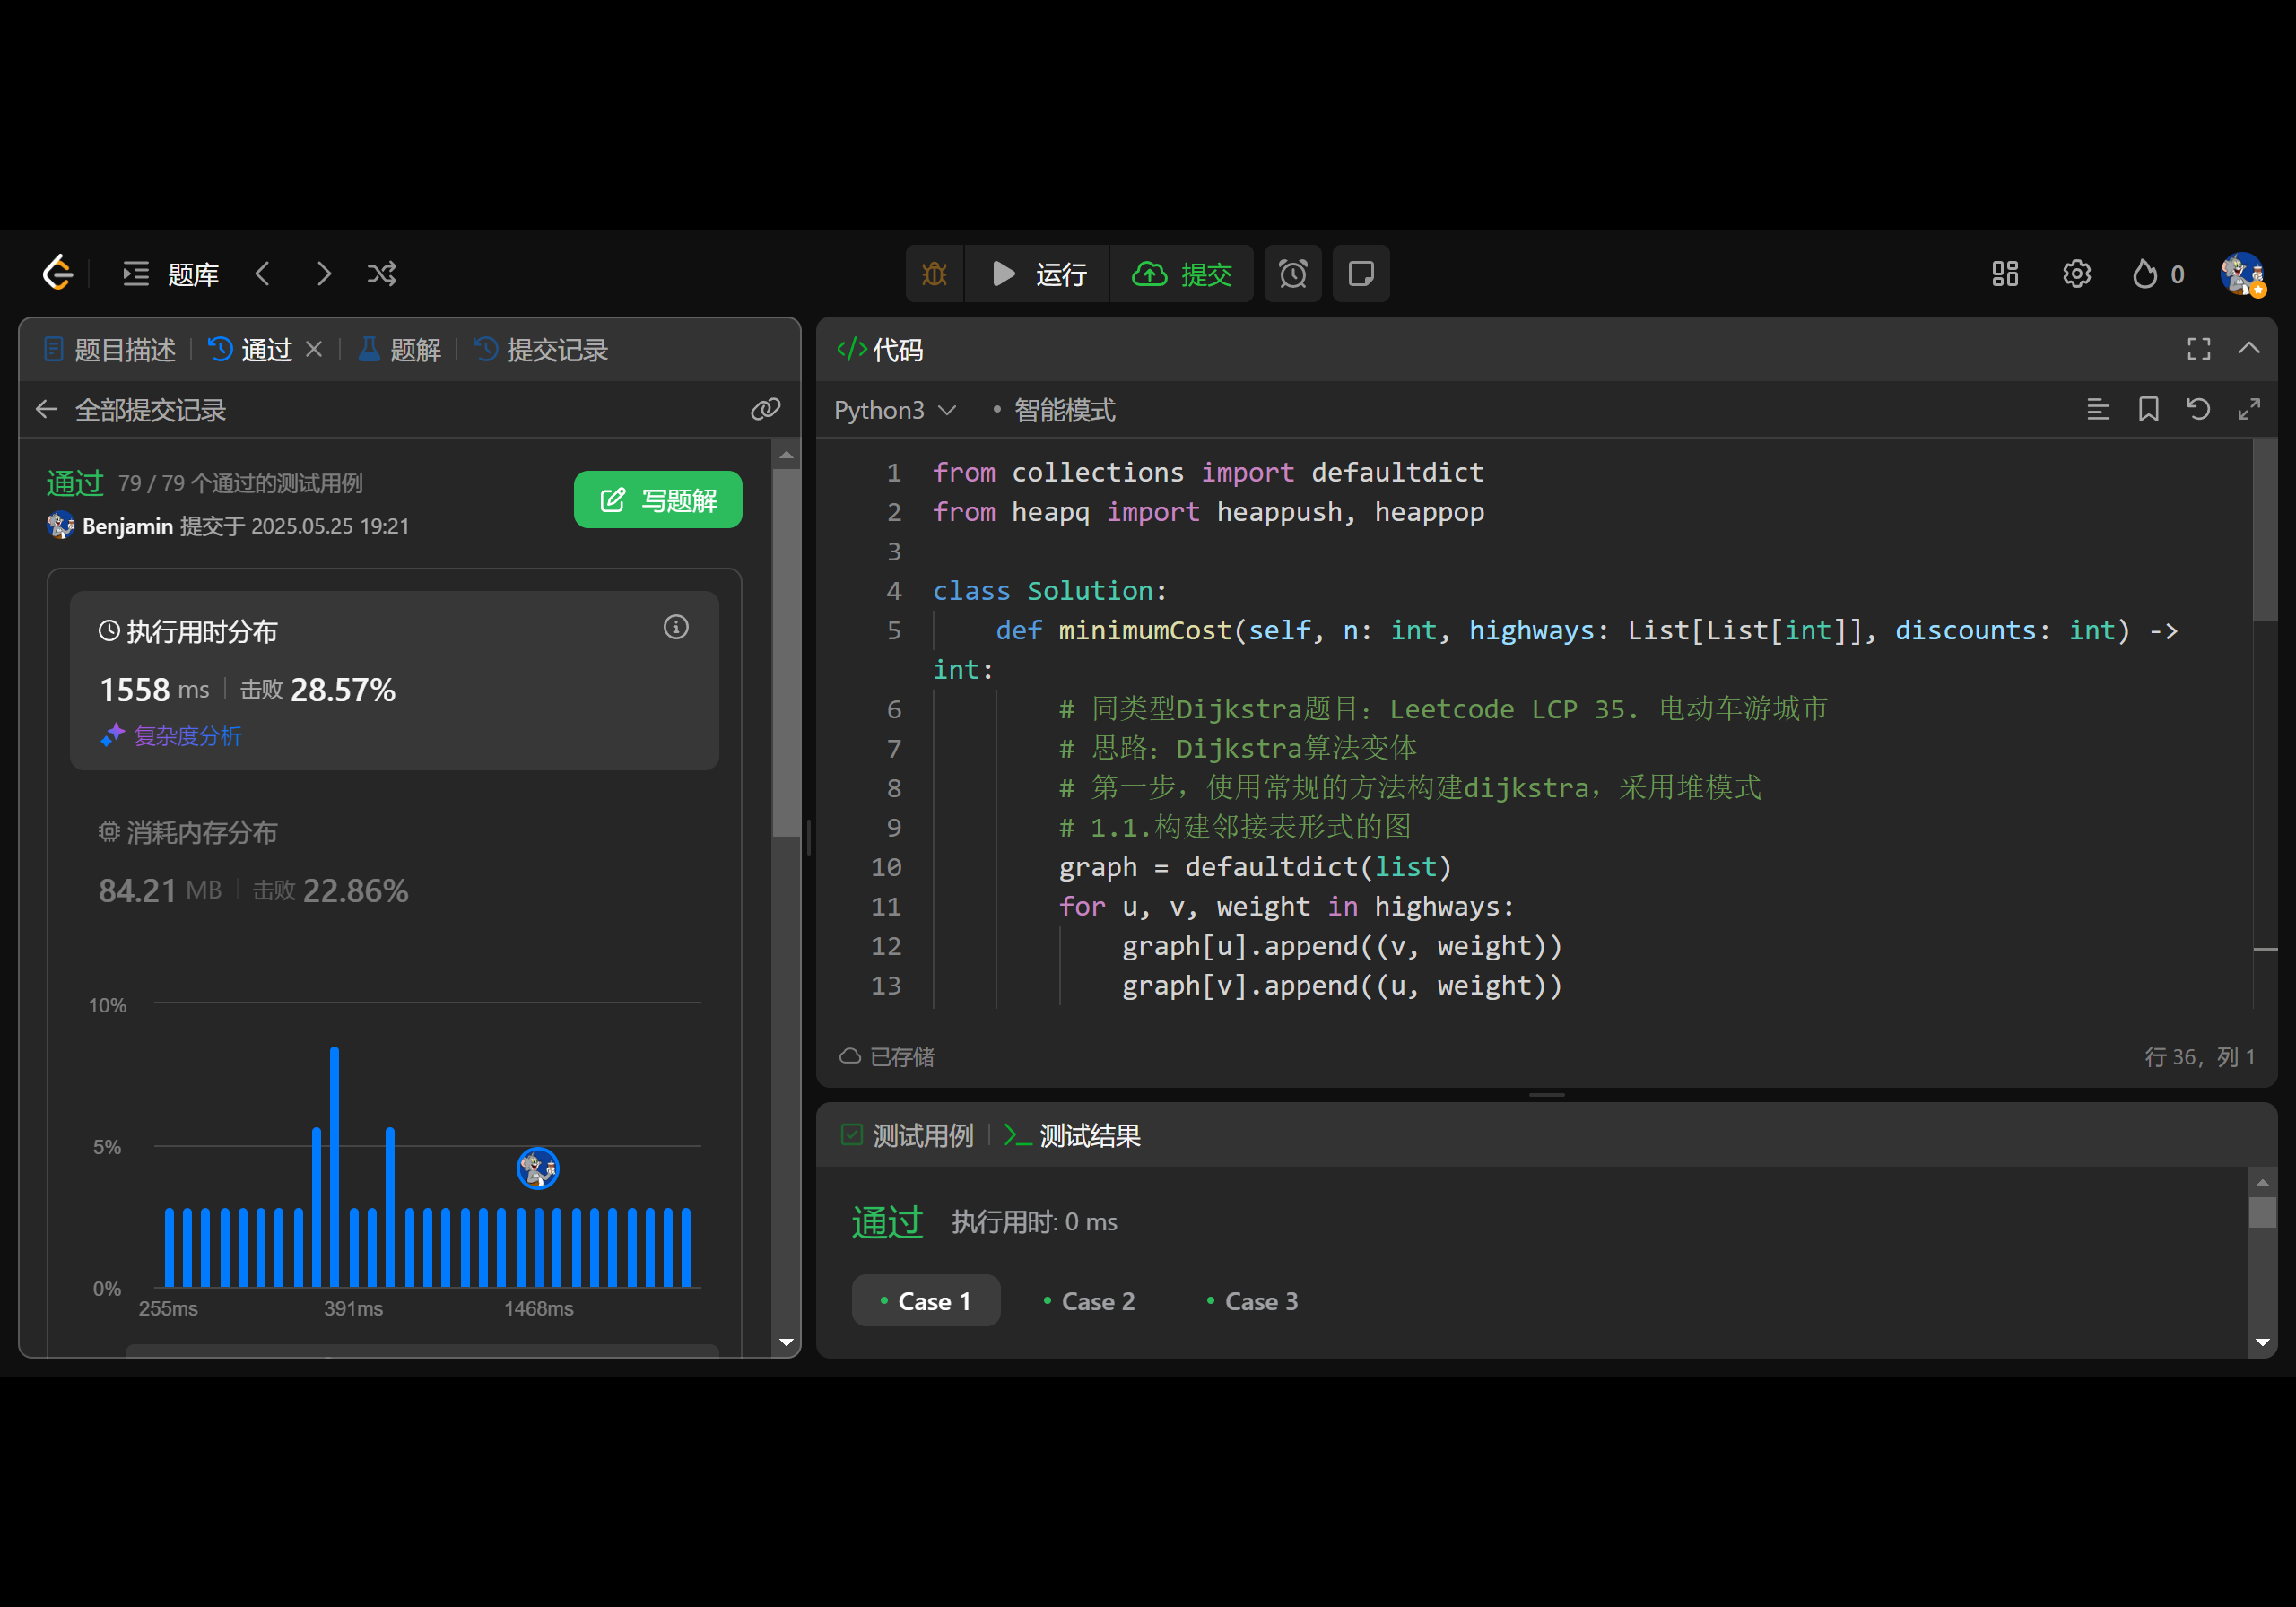Viewport: 2296px width, 1607px height.
Task: Select Case 1 test case
Action: pyautogui.click(x=925, y=1300)
